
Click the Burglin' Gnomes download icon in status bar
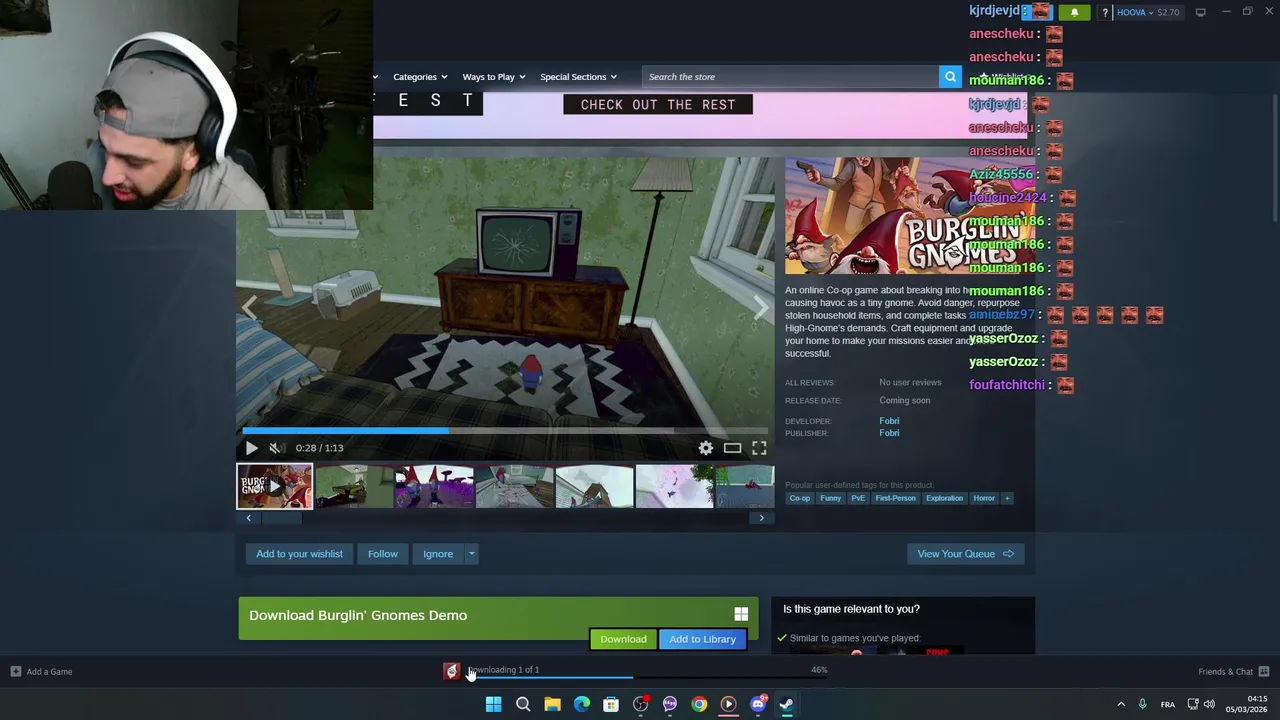pyautogui.click(x=452, y=671)
